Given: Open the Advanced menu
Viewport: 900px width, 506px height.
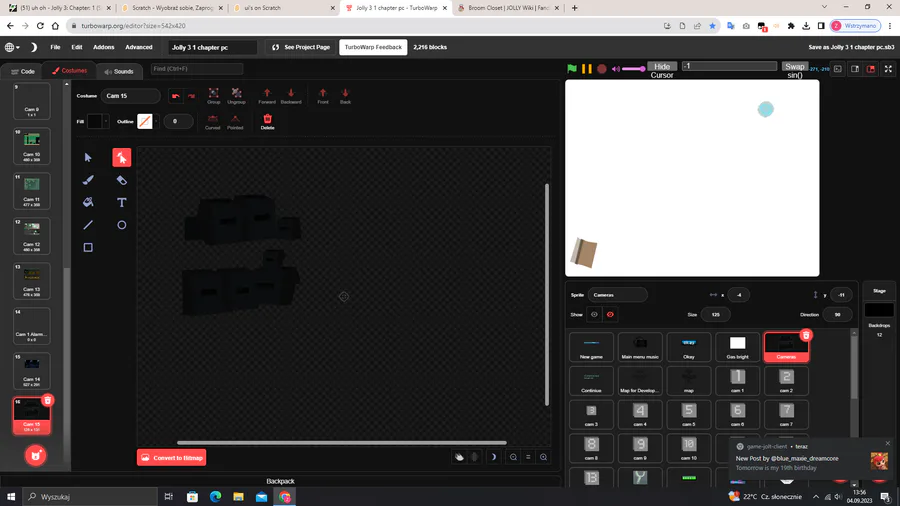Looking at the screenshot, I should click(139, 47).
